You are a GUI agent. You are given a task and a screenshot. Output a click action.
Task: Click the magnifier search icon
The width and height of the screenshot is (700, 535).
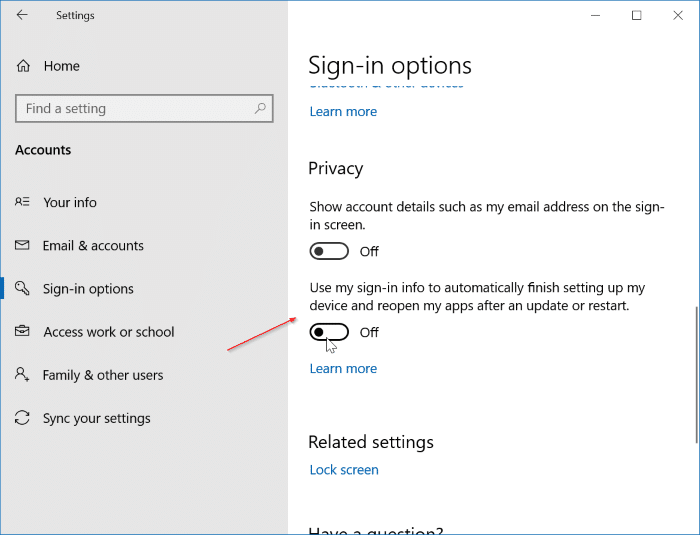260,108
